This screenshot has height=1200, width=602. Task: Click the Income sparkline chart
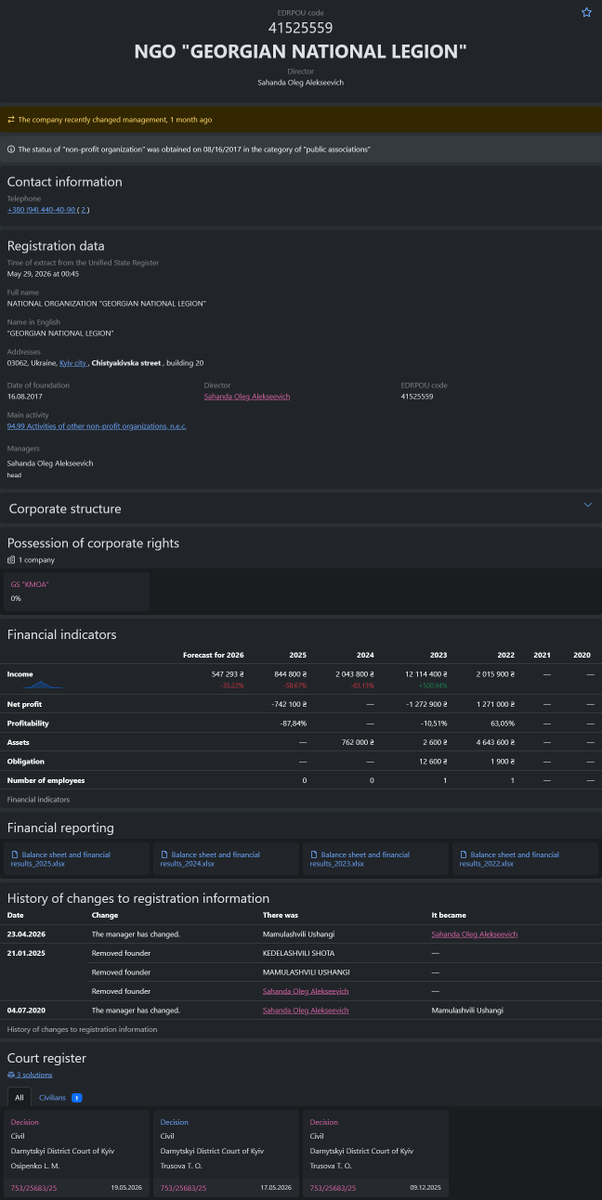click(43, 685)
